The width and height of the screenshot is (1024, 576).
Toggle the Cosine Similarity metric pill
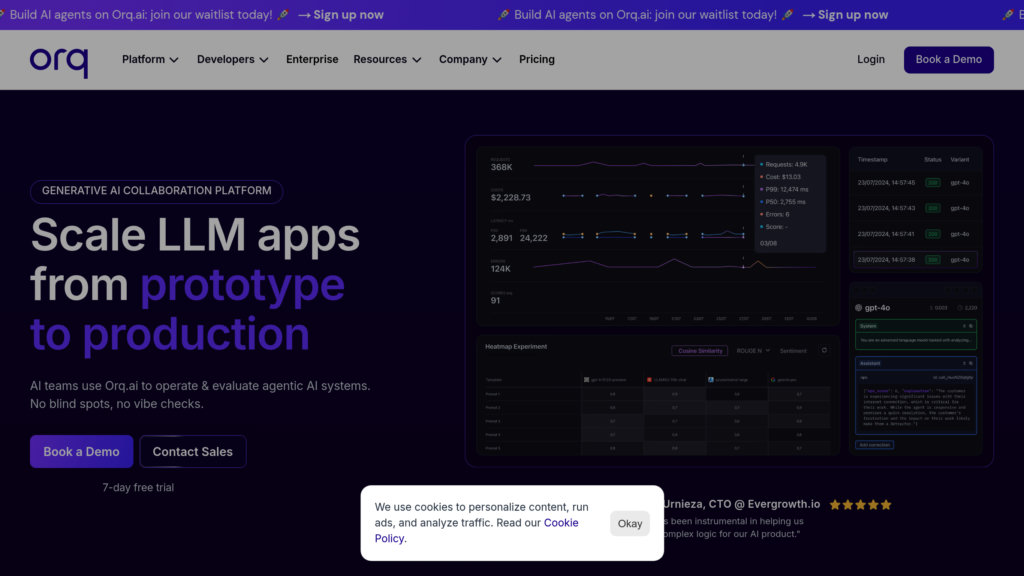tap(701, 351)
